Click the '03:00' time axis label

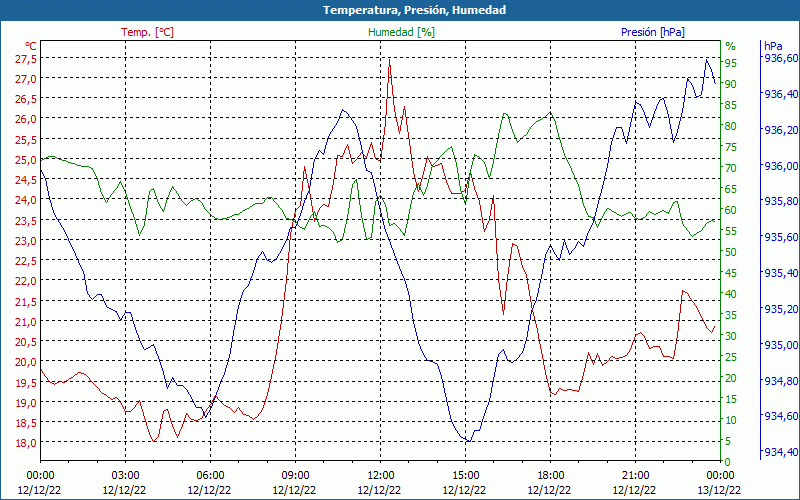(126, 476)
